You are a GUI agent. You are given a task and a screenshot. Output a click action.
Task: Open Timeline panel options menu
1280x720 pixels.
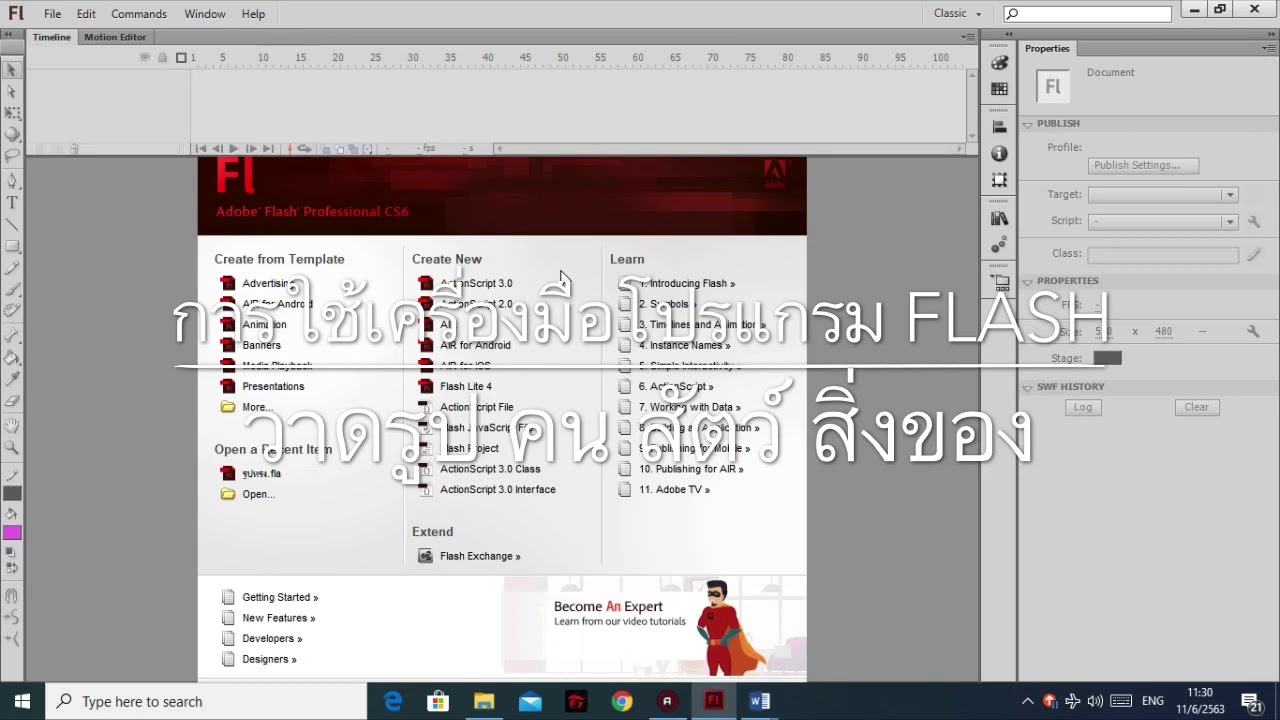(967, 37)
